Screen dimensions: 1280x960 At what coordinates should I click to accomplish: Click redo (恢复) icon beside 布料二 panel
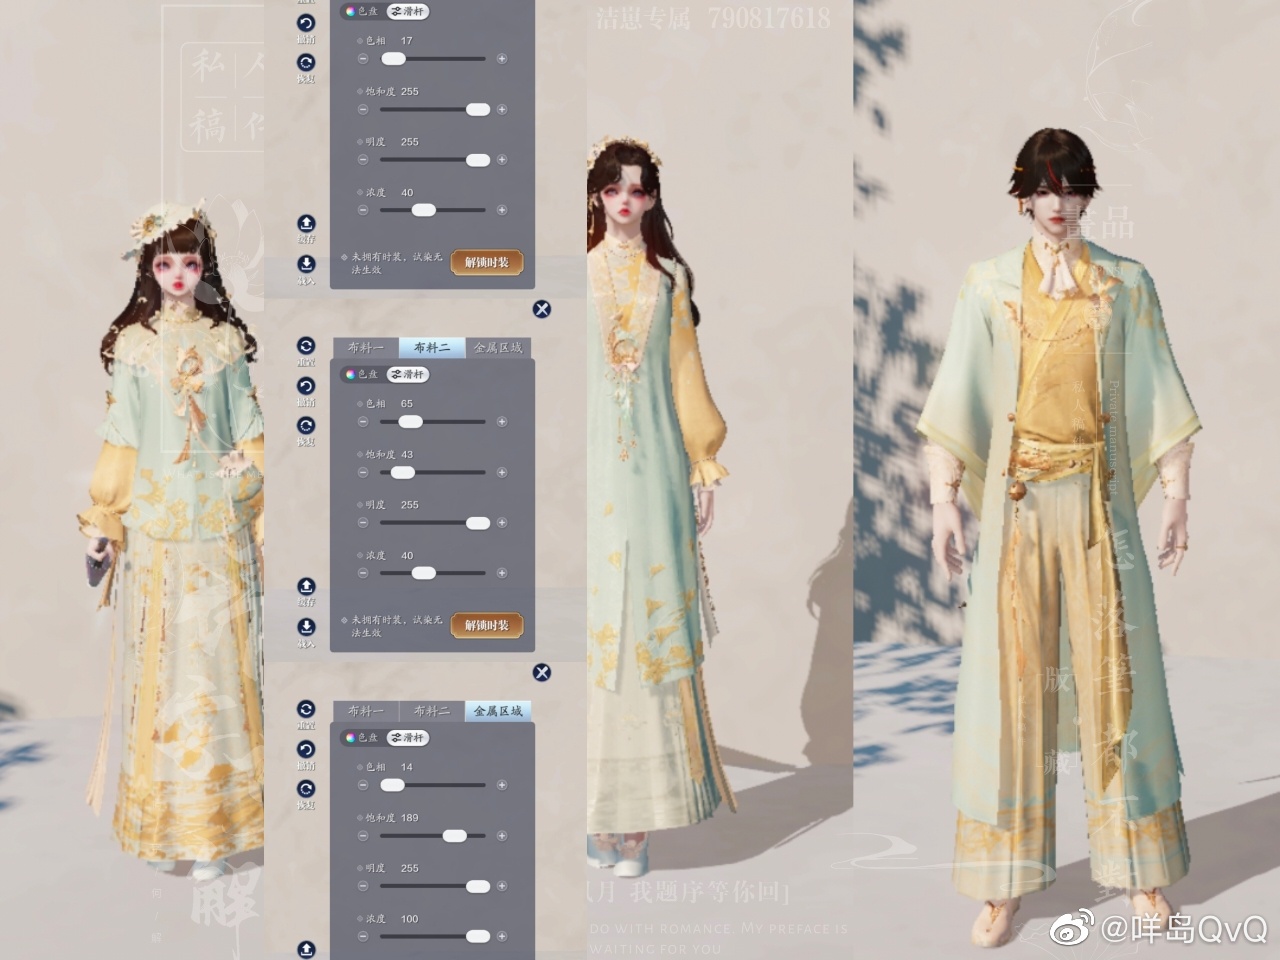pos(306,425)
